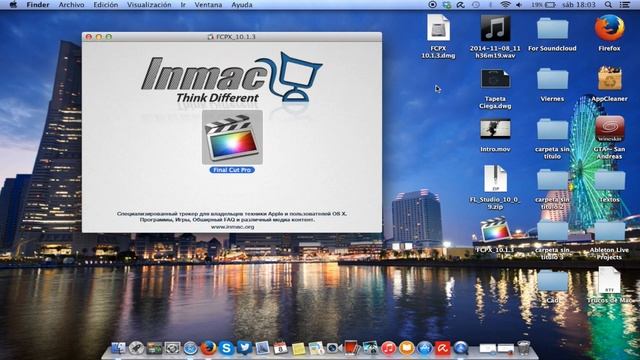This screenshot has height=360, width=640.
Task: Open the Apple menu
Action: pos(13,5)
